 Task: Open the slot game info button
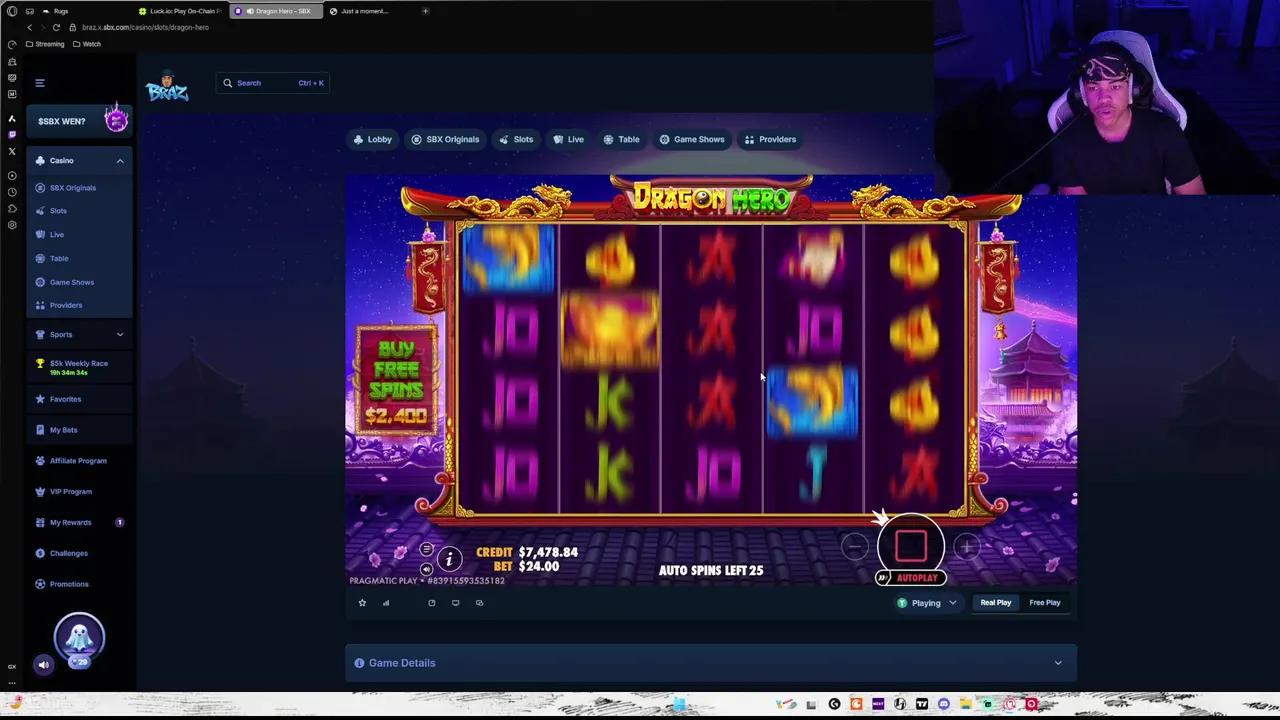pos(449,560)
